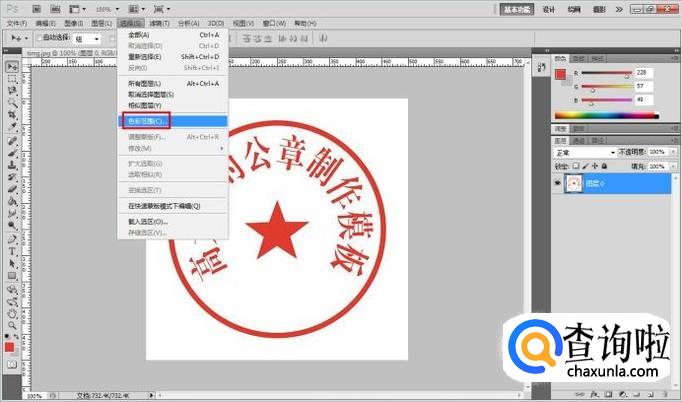This screenshot has width=682, height=402.
Task: Choose Color Range in the Select menu
Action: tap(173, 121)
